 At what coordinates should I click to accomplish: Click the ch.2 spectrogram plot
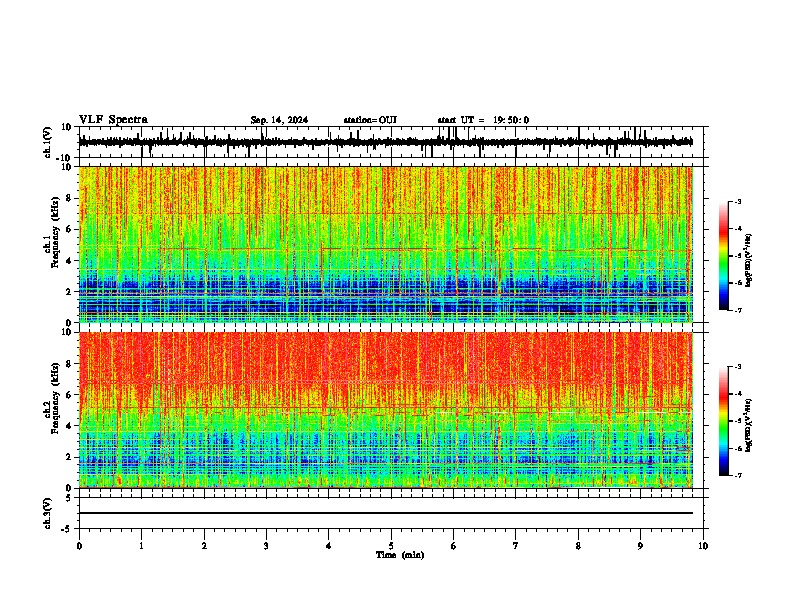386,410
